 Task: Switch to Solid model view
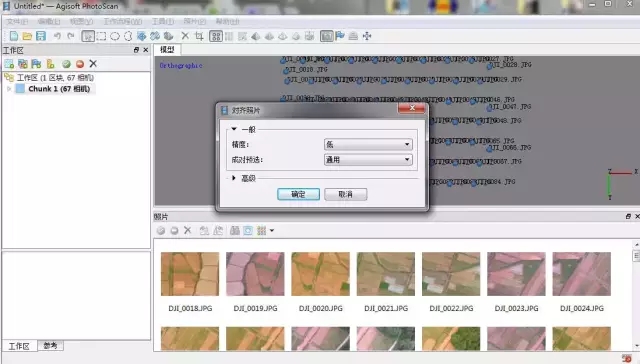[x=269, y=36]
